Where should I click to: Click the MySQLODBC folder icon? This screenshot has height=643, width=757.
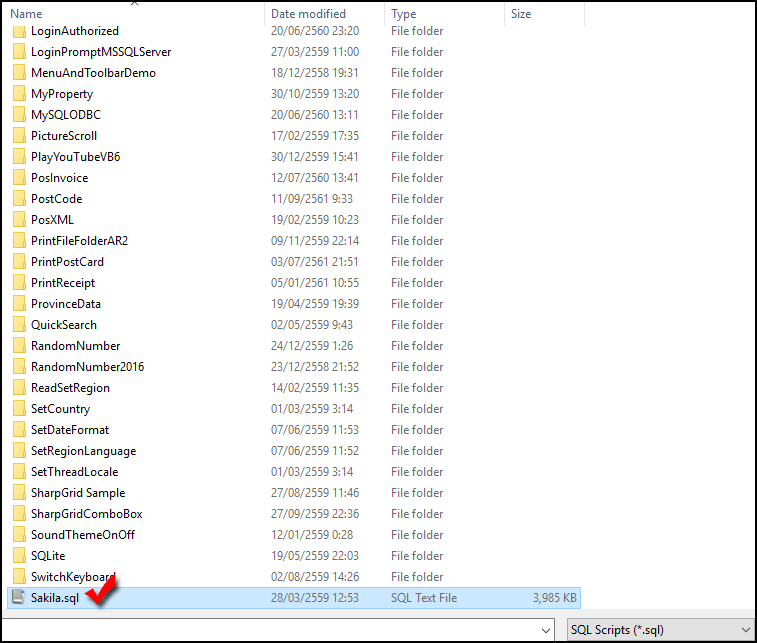[x=19, y=115]
